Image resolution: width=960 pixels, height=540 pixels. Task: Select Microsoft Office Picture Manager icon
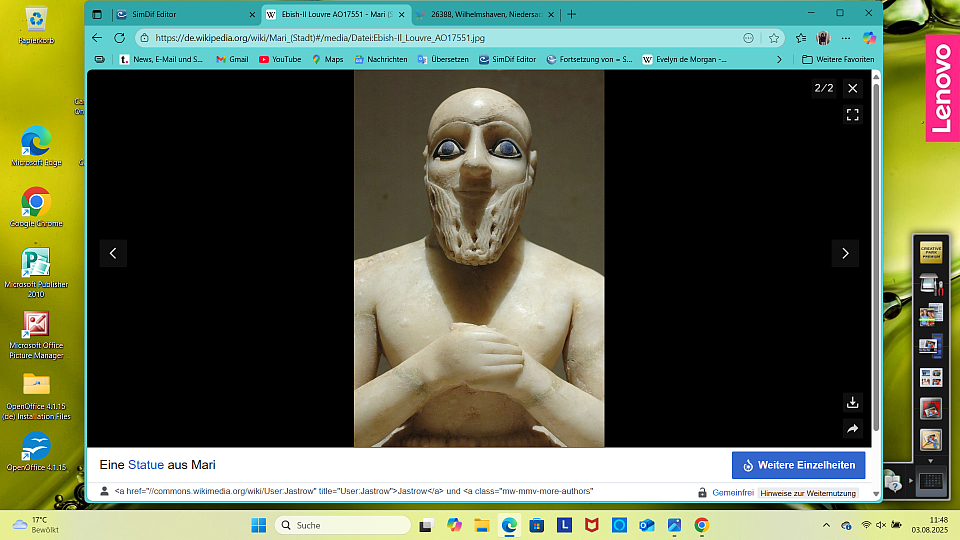[36, 335]
